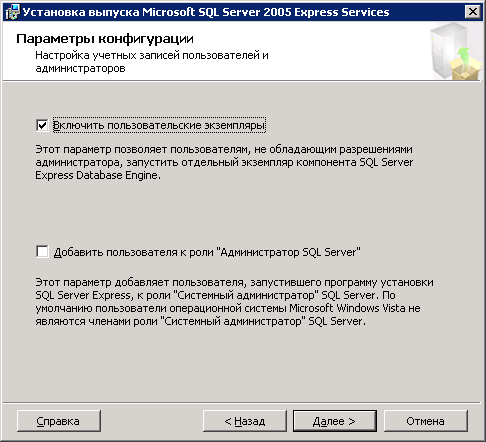Enable 'Добавить пользователя к роли' checkbox
The width and height of the screenshot is (486, 442).
(42, 252)
